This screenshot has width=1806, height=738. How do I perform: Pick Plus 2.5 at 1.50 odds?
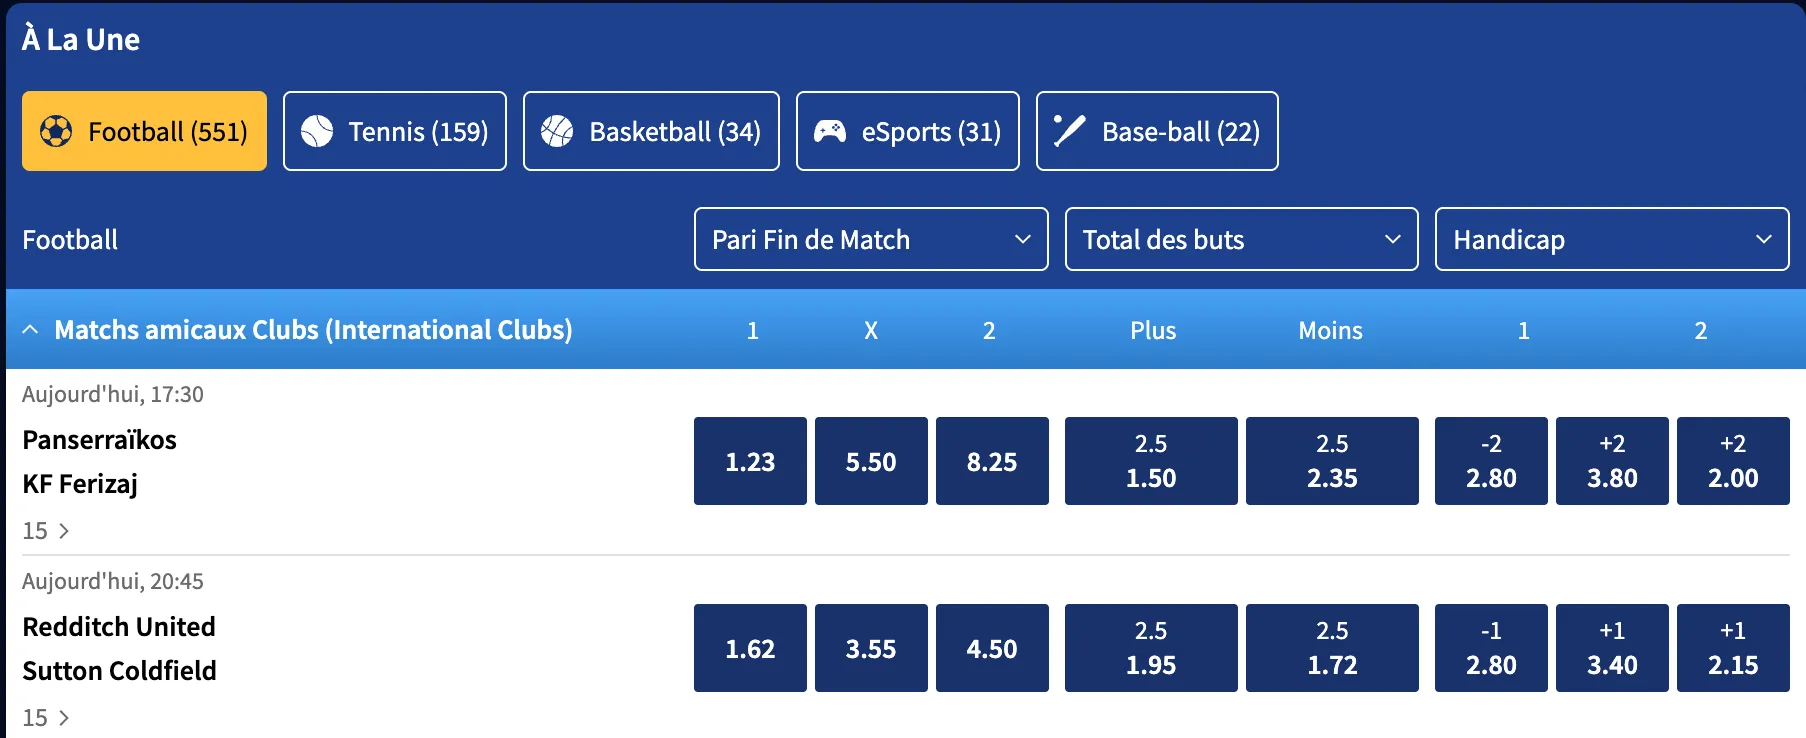1151,461
